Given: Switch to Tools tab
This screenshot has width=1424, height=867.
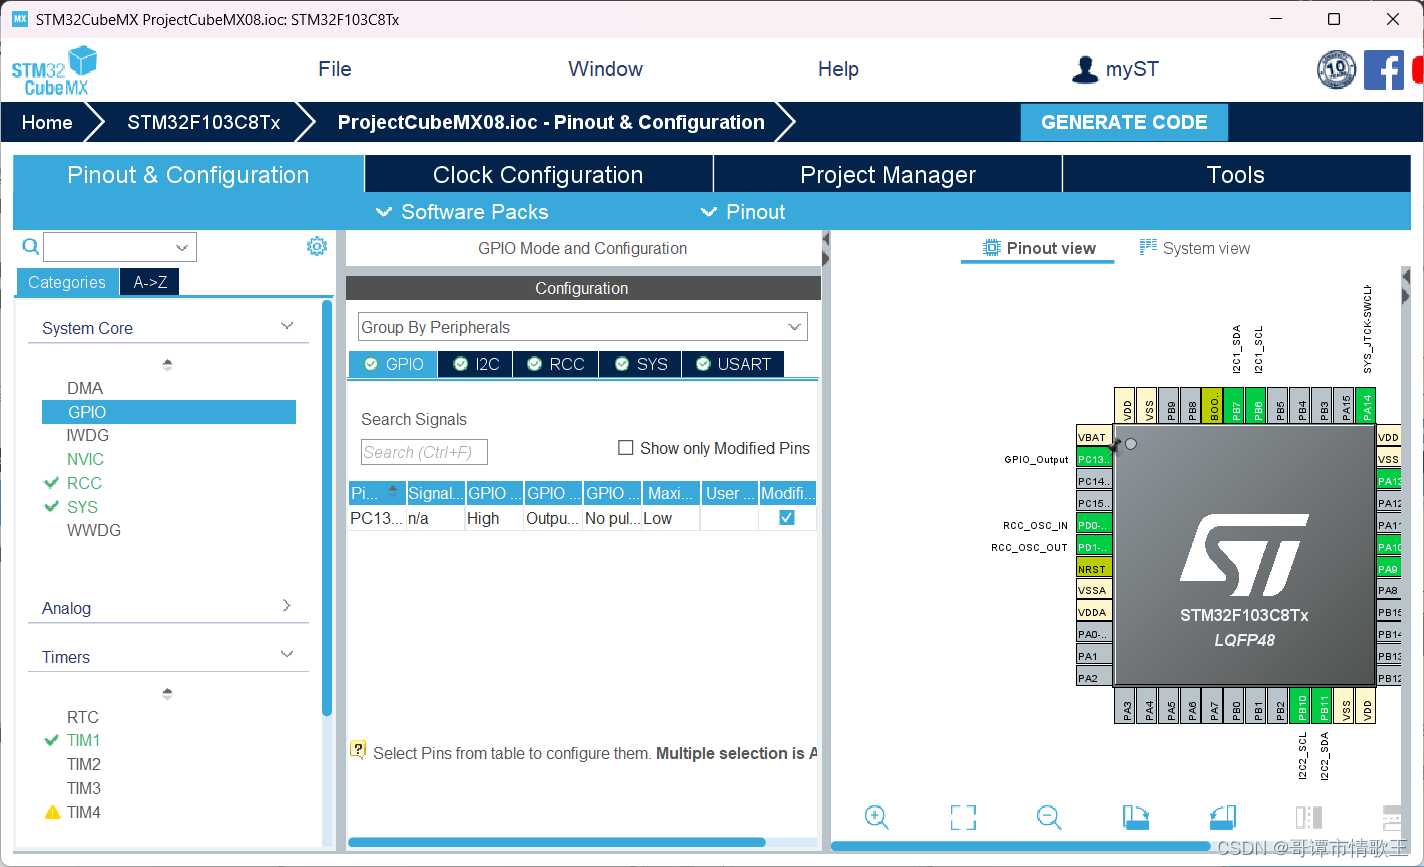Looking at the screenshot, I should [x=1236, y=174].
